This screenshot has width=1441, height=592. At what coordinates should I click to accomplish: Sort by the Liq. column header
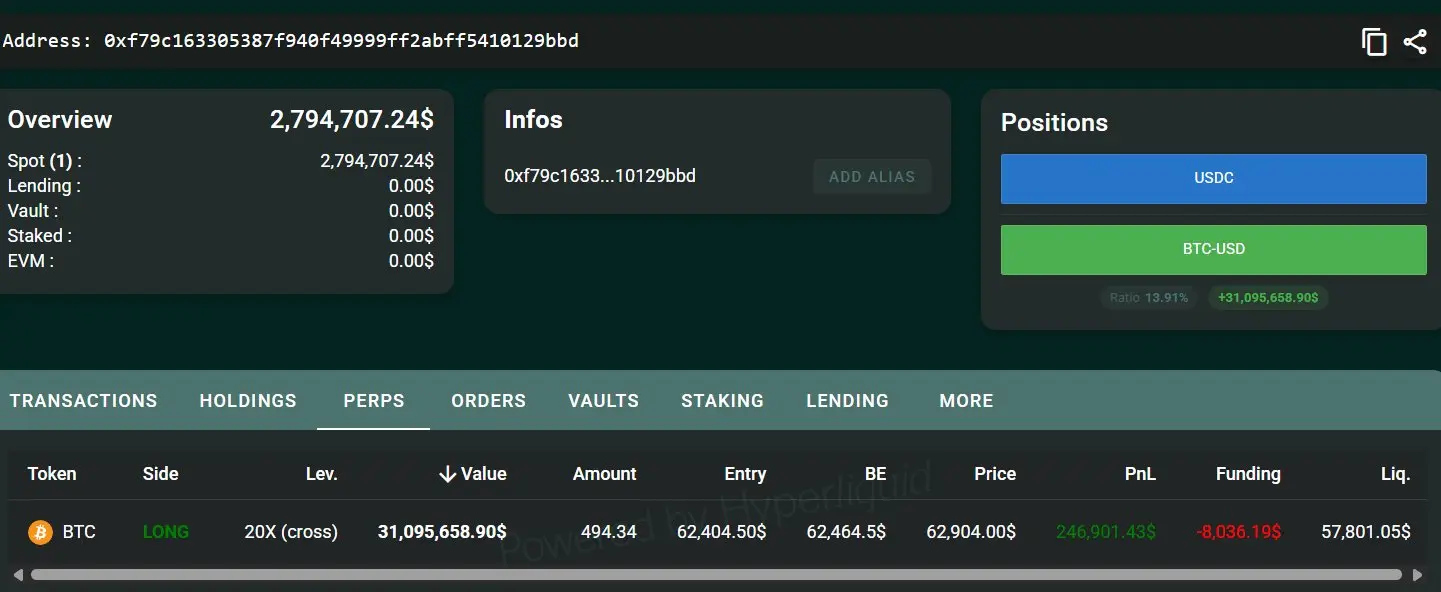[1395, 474]
